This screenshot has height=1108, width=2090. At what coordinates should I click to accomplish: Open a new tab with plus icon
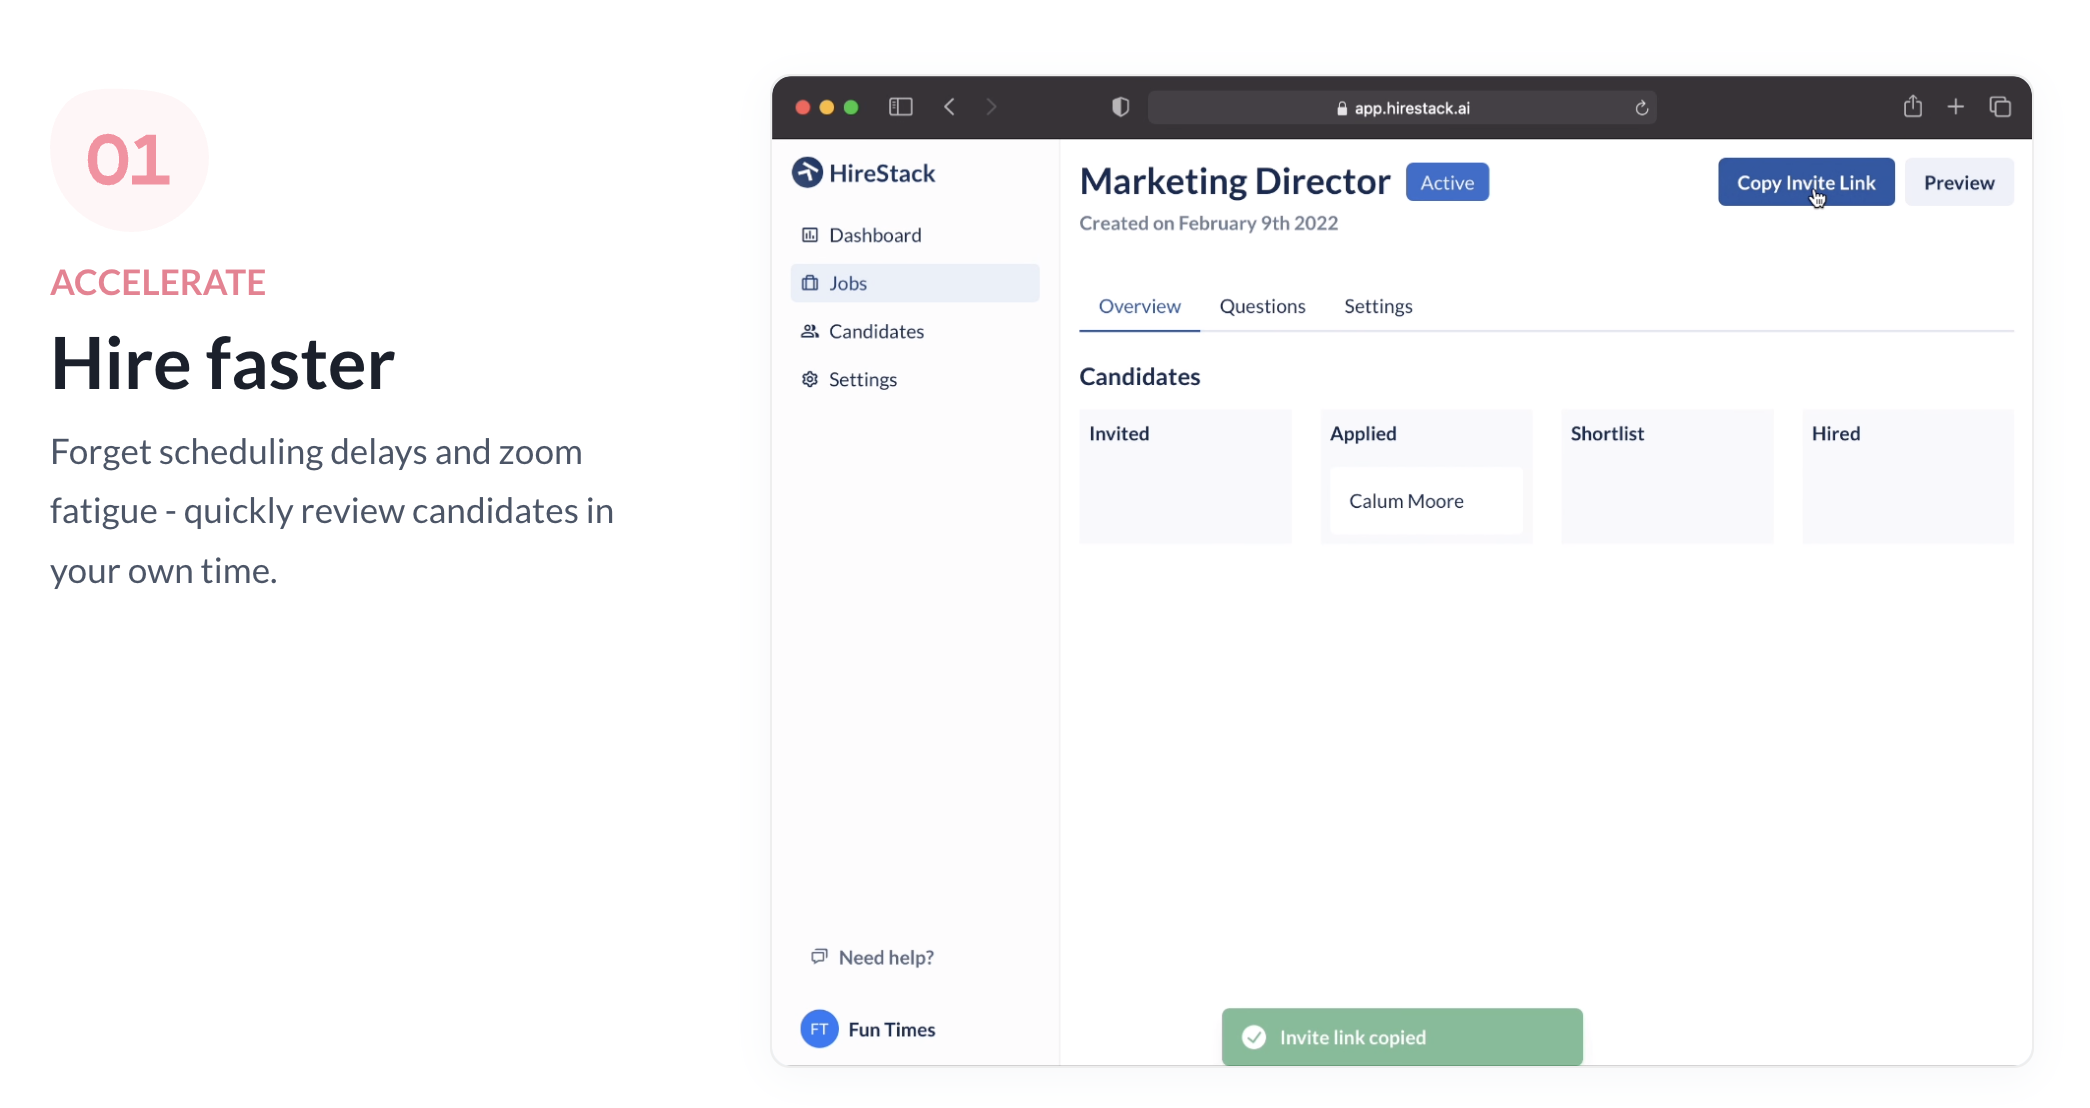(x=1955, y=107)
